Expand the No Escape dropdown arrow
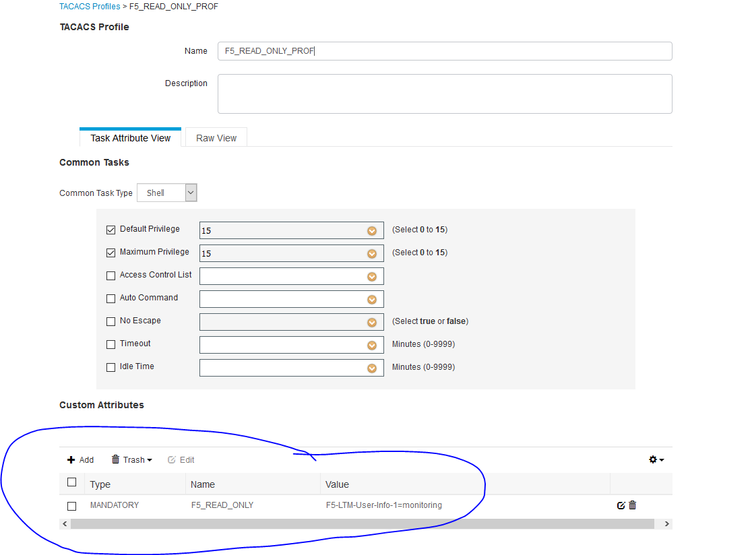The height and width of the screenshot is (555, 750). (372, 322)
